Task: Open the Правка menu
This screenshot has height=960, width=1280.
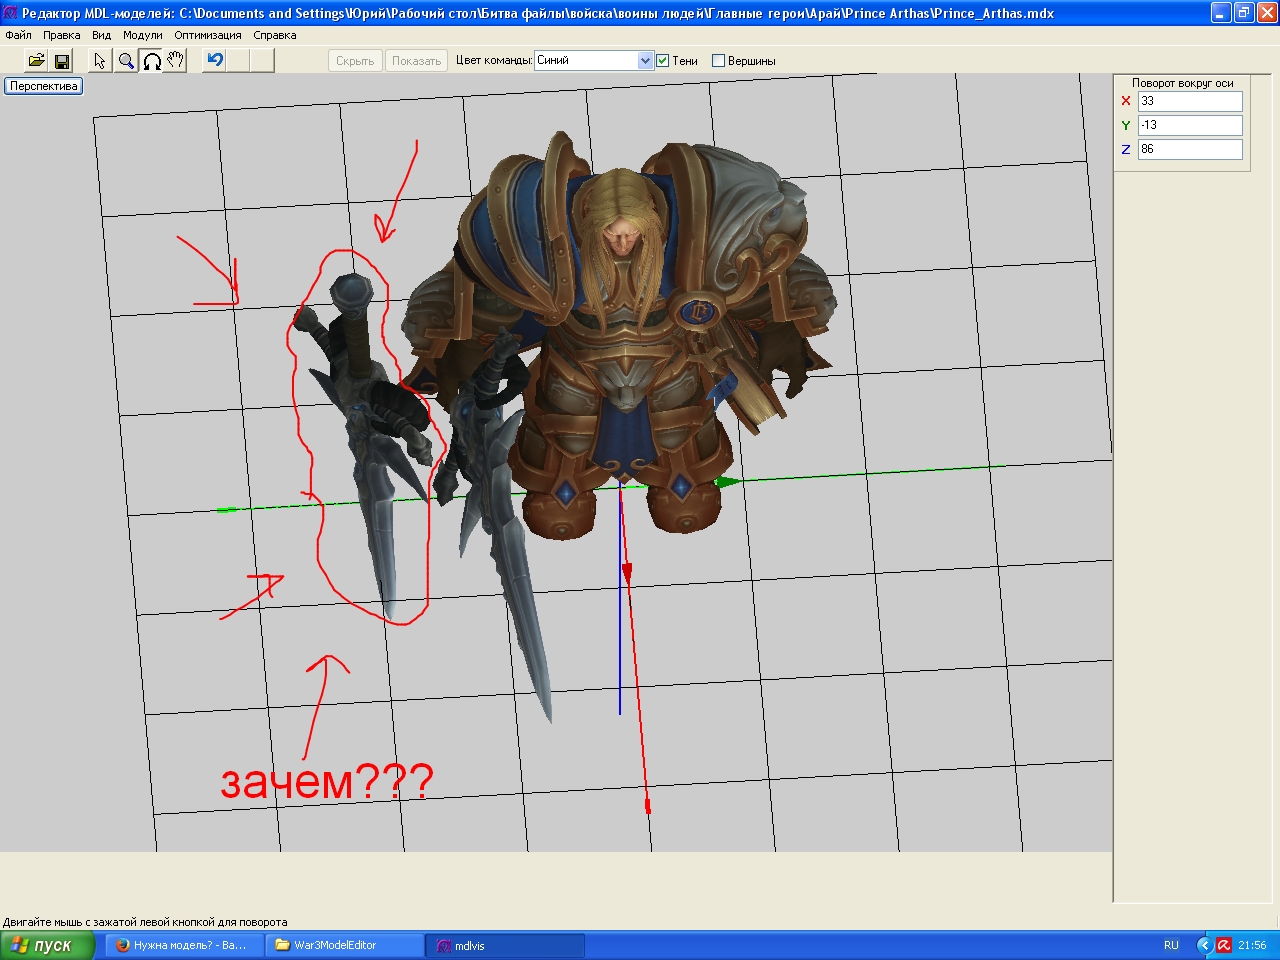Action: point(61,35)
